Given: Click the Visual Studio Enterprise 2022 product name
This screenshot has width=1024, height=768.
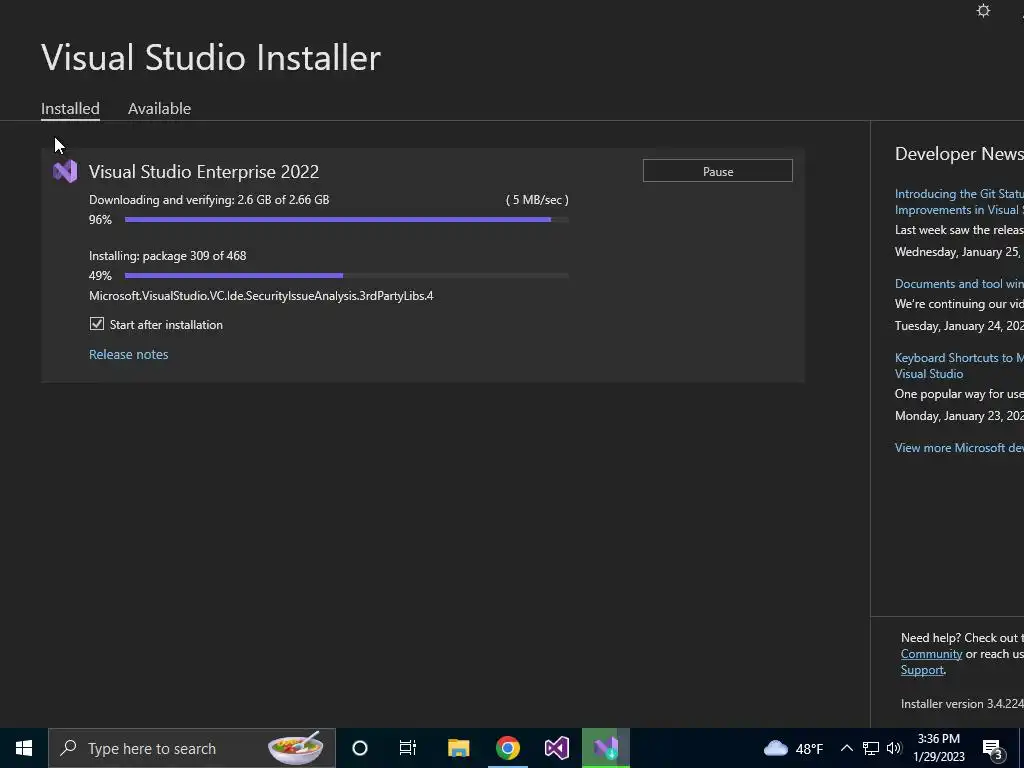Looking at the screenshot, I should pos(204,172).
